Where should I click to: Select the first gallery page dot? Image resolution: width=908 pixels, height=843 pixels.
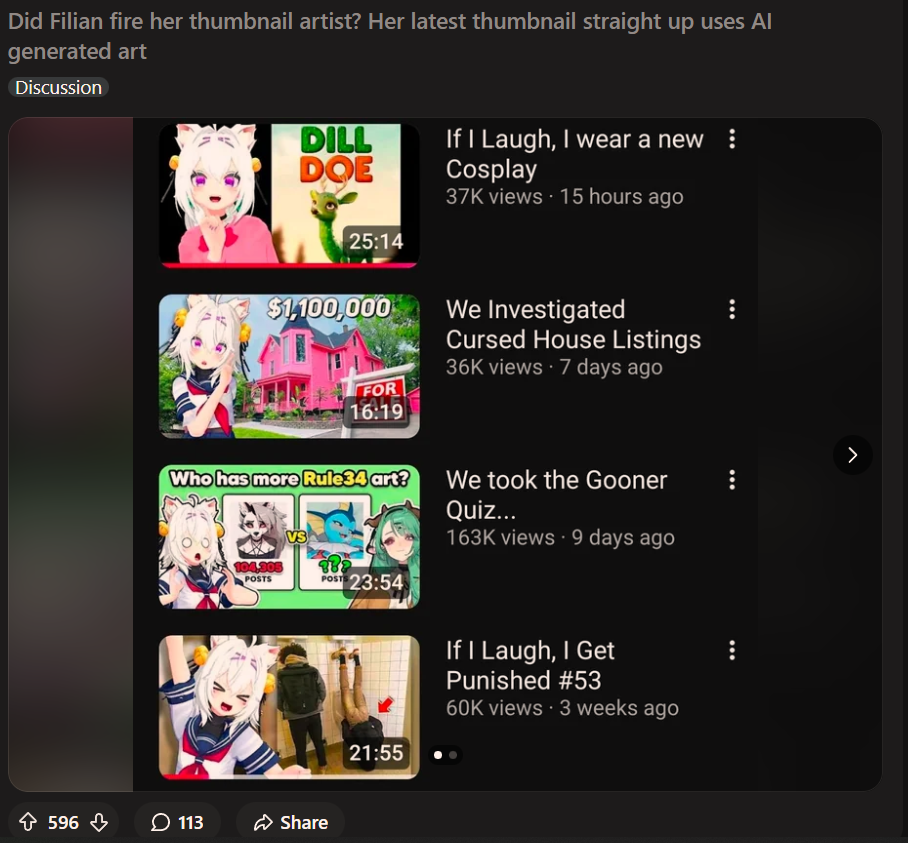[x=438, y=755]
